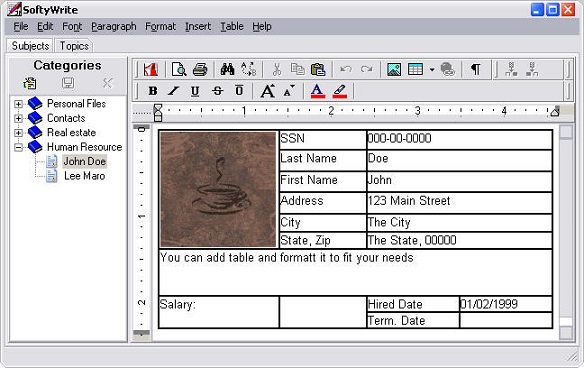
Task: Expand the Real estate category
Action: pos(18,133)
